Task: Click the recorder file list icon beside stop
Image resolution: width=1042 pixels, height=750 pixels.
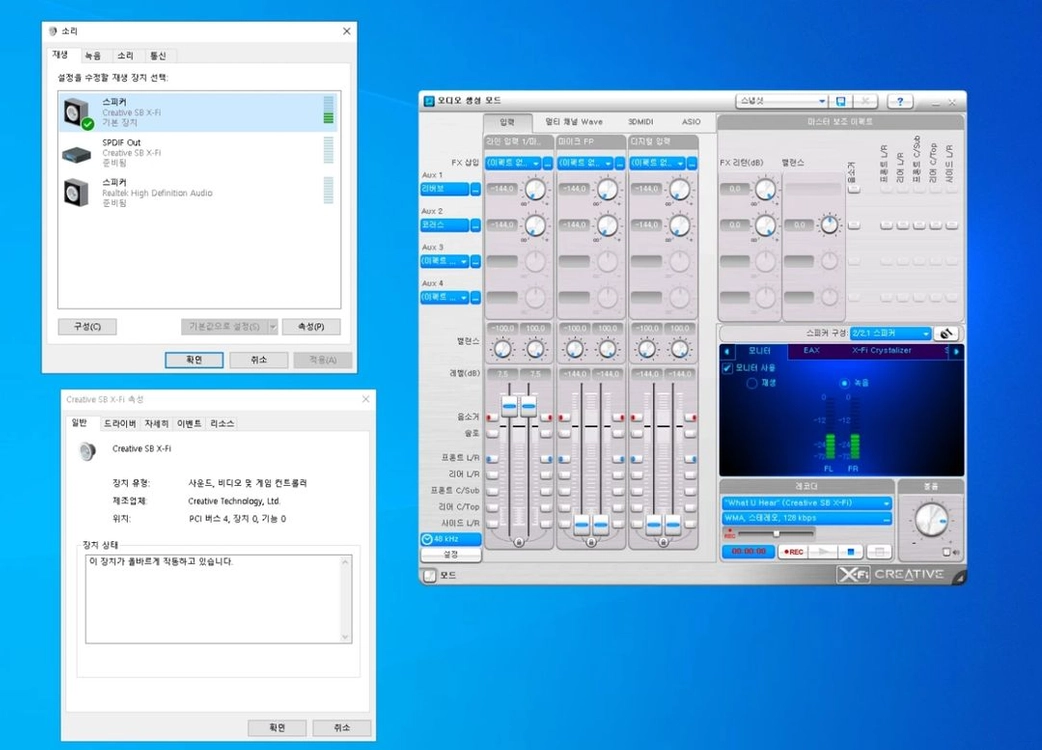Action: (879, 551)
